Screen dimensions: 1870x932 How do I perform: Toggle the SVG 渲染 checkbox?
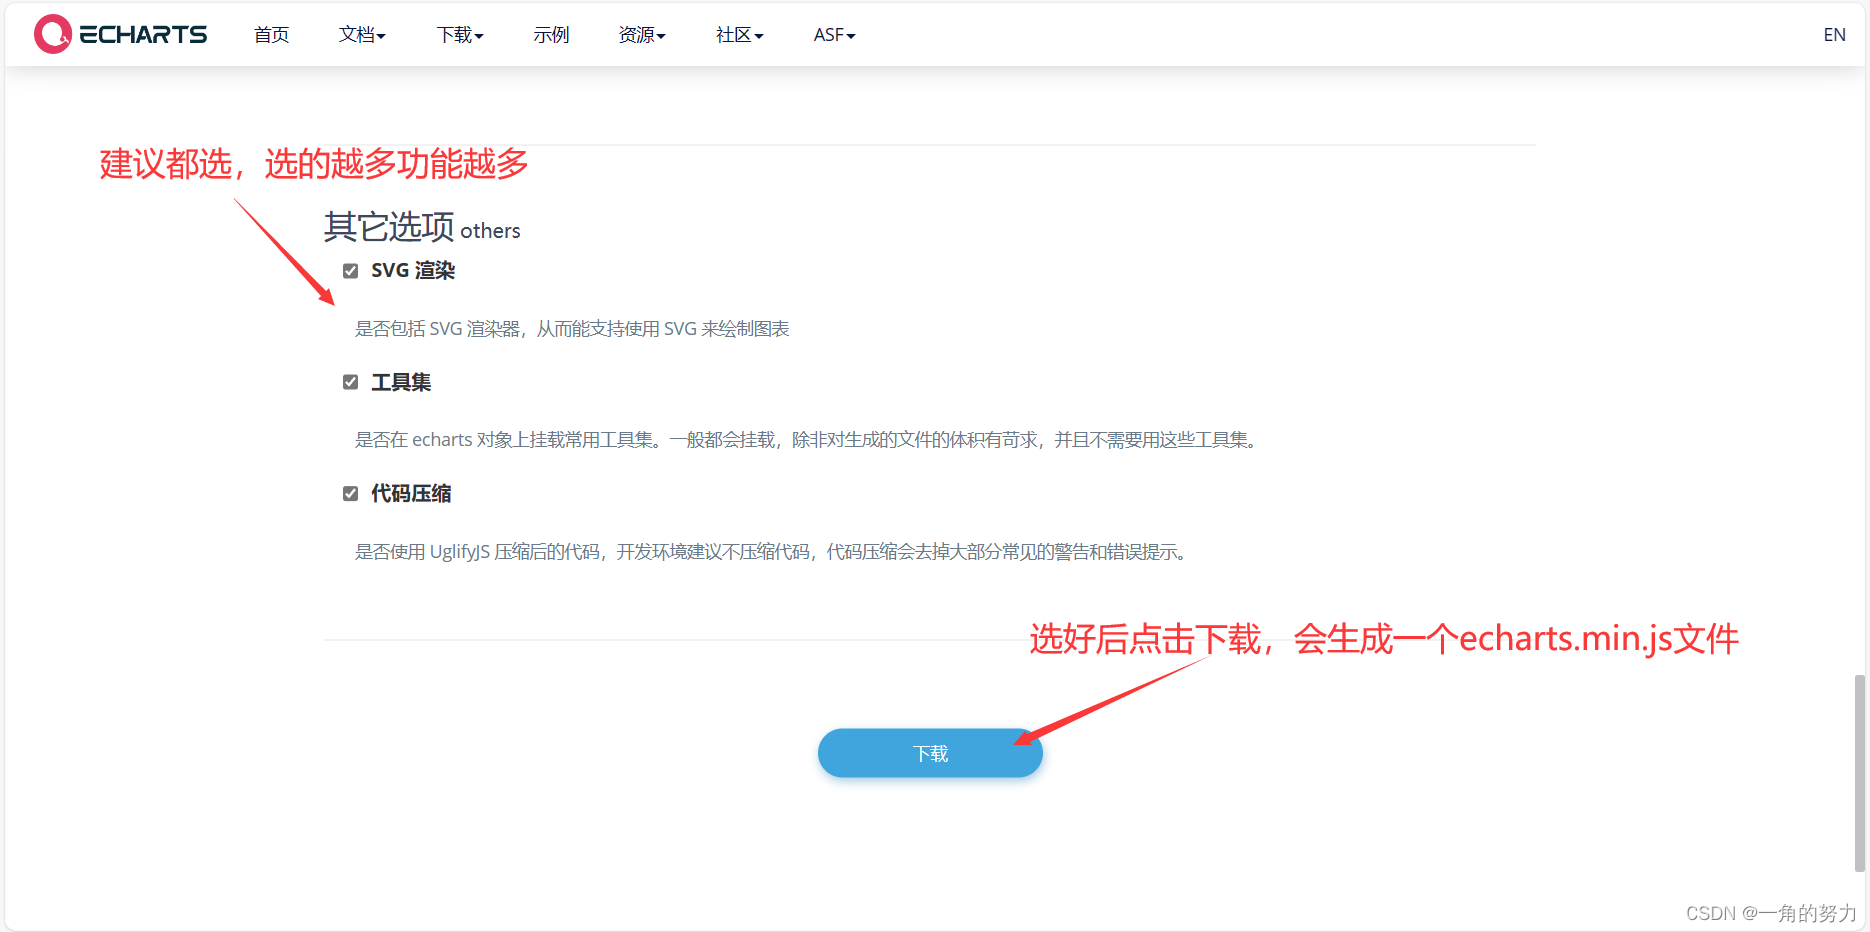point(350,271)
